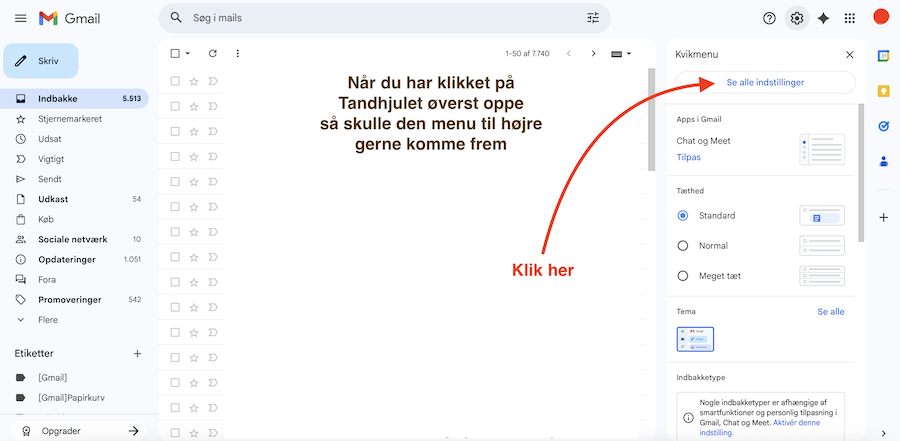Tick the first email row checkbox
900x441 pixels.
tap(175, 81)
